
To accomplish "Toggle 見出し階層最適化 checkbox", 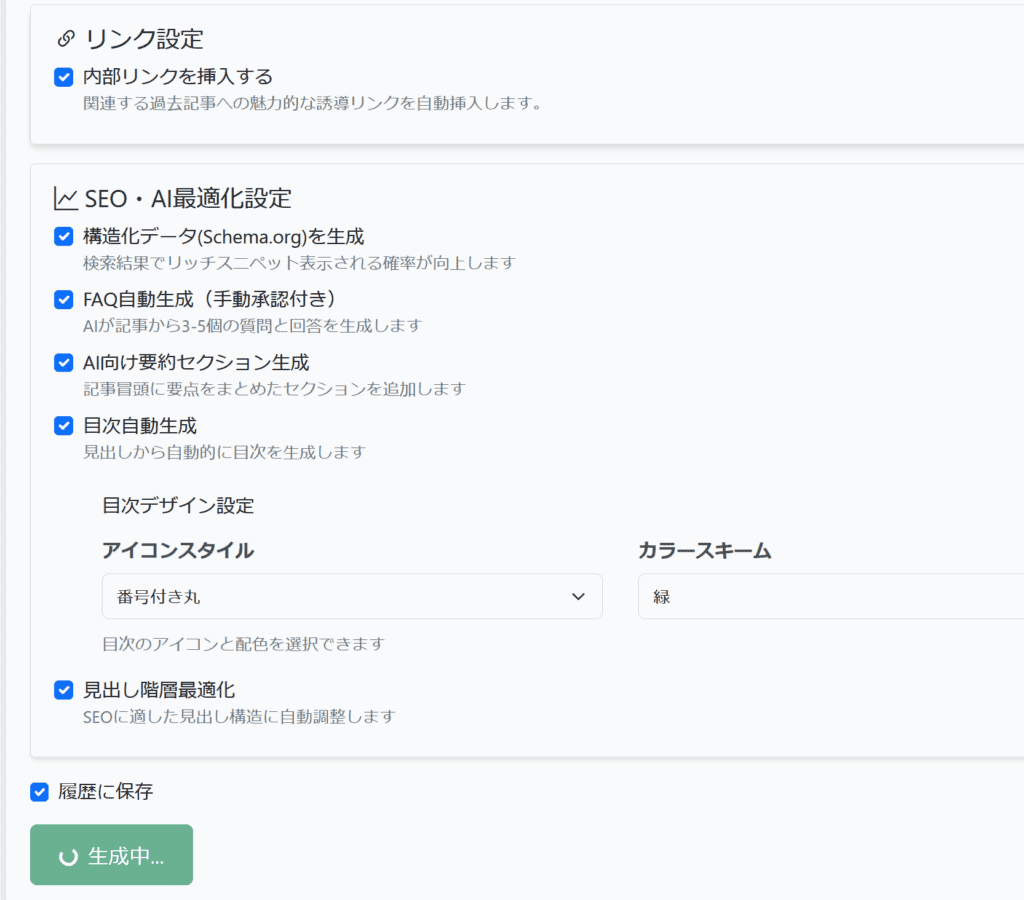I will (x=63, y=690).
